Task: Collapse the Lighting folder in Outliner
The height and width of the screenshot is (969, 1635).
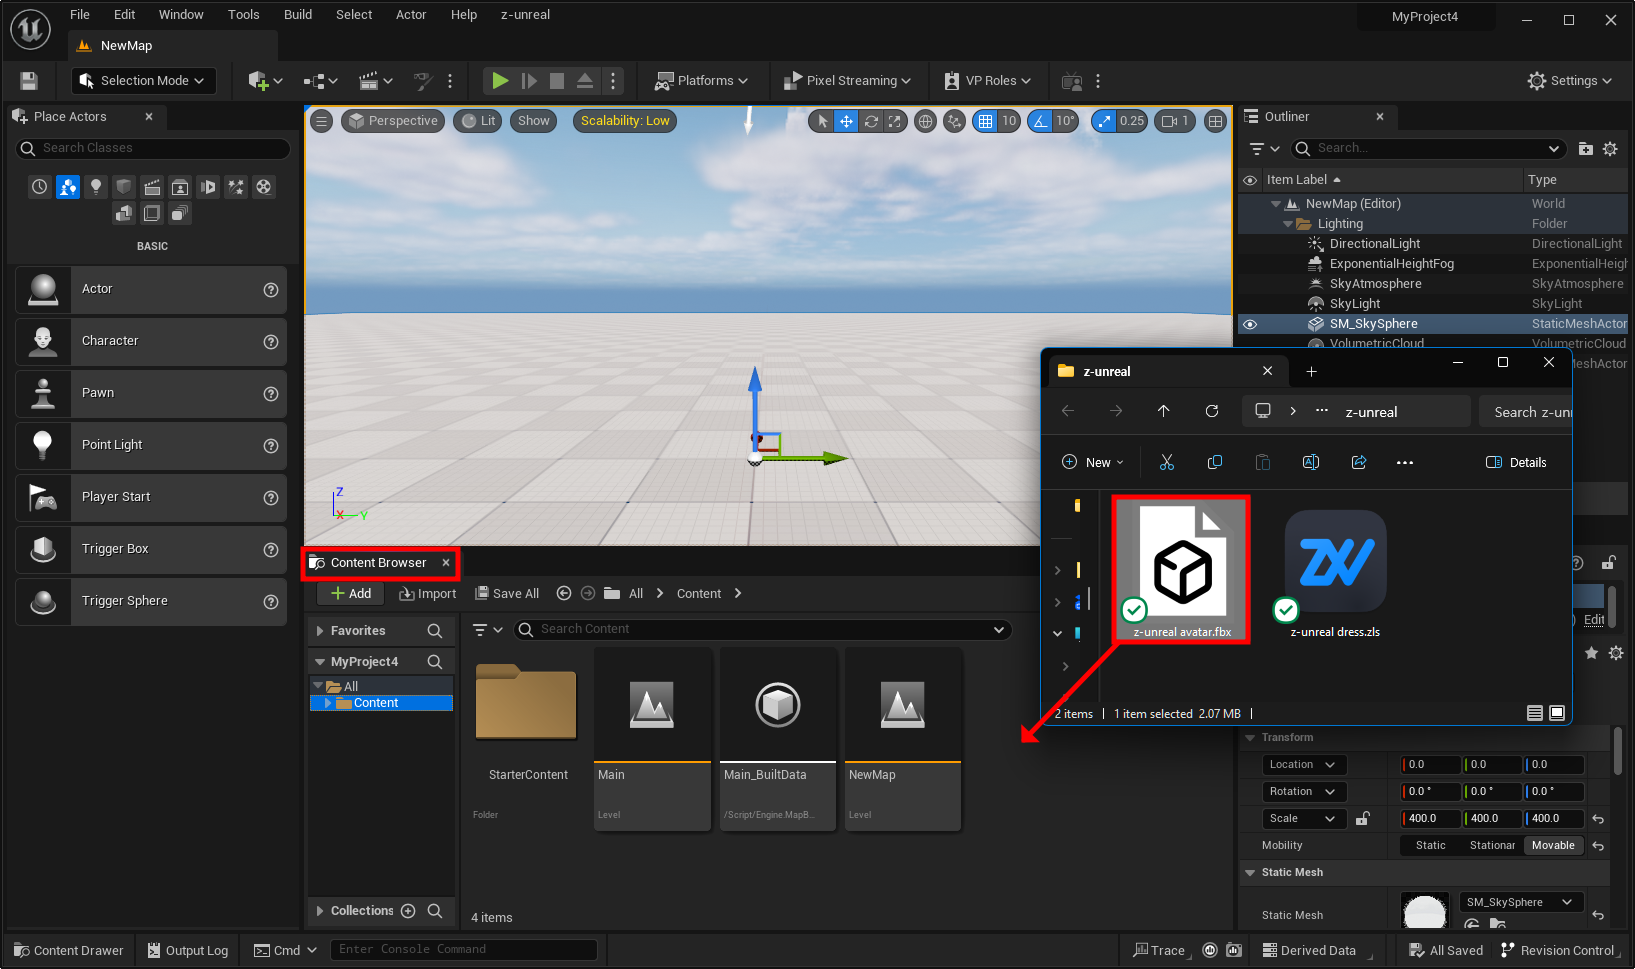Action: tap(1287, 224)
